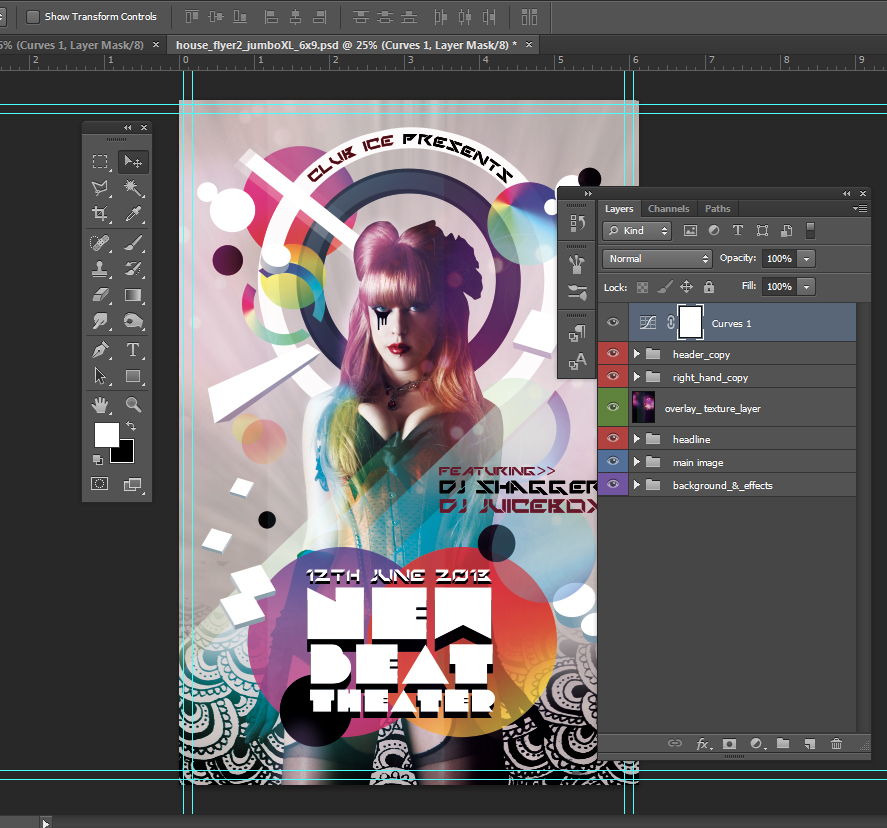
Task: Toggle visibility of overlay_texture_layer
Action: [613, 408]
